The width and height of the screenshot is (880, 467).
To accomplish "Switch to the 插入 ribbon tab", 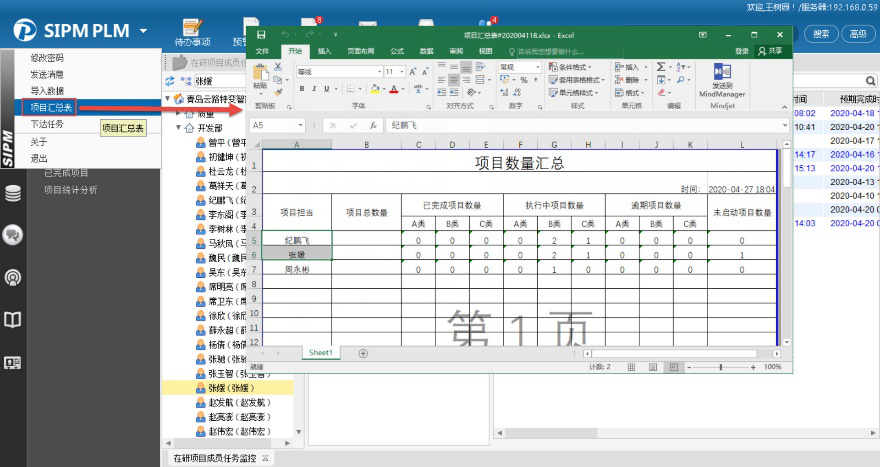I will click(325, 51).
